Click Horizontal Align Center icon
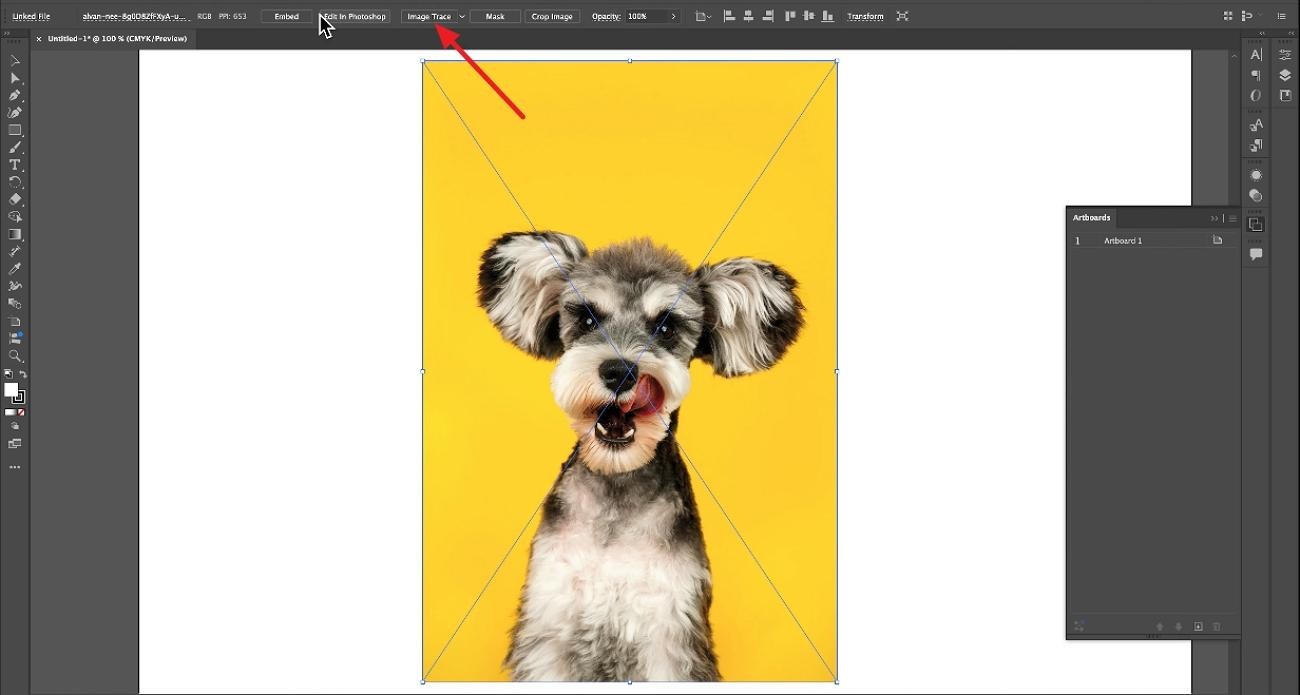The height and width of the screenshot is (695, 1300). pos(748,16)
